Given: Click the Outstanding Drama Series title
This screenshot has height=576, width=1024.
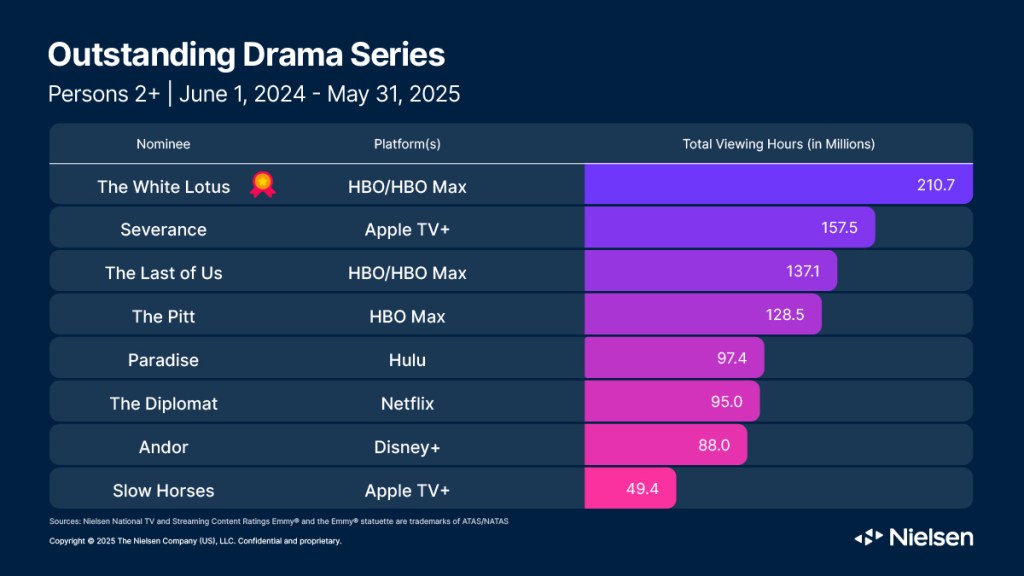Looking at the screenshot, I should pyautogui.click(x=246, y=54).
